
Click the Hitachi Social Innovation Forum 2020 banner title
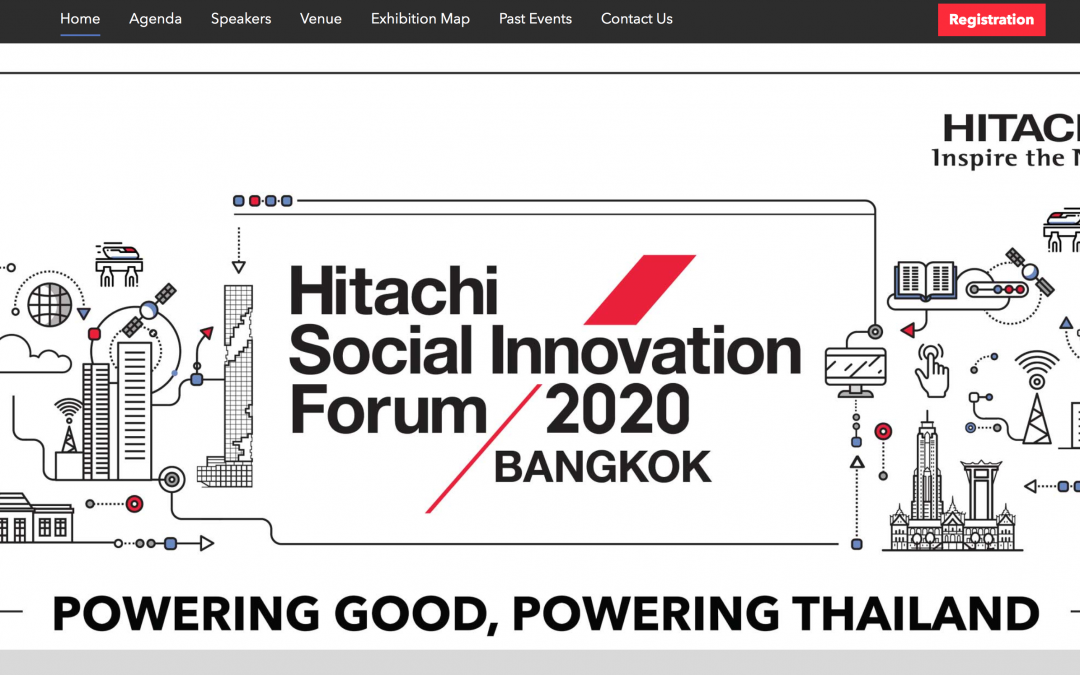[544, 351]
